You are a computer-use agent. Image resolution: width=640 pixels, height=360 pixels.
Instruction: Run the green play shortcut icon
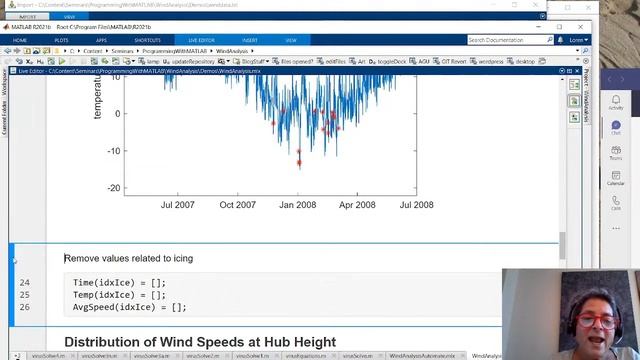point(62,61)
